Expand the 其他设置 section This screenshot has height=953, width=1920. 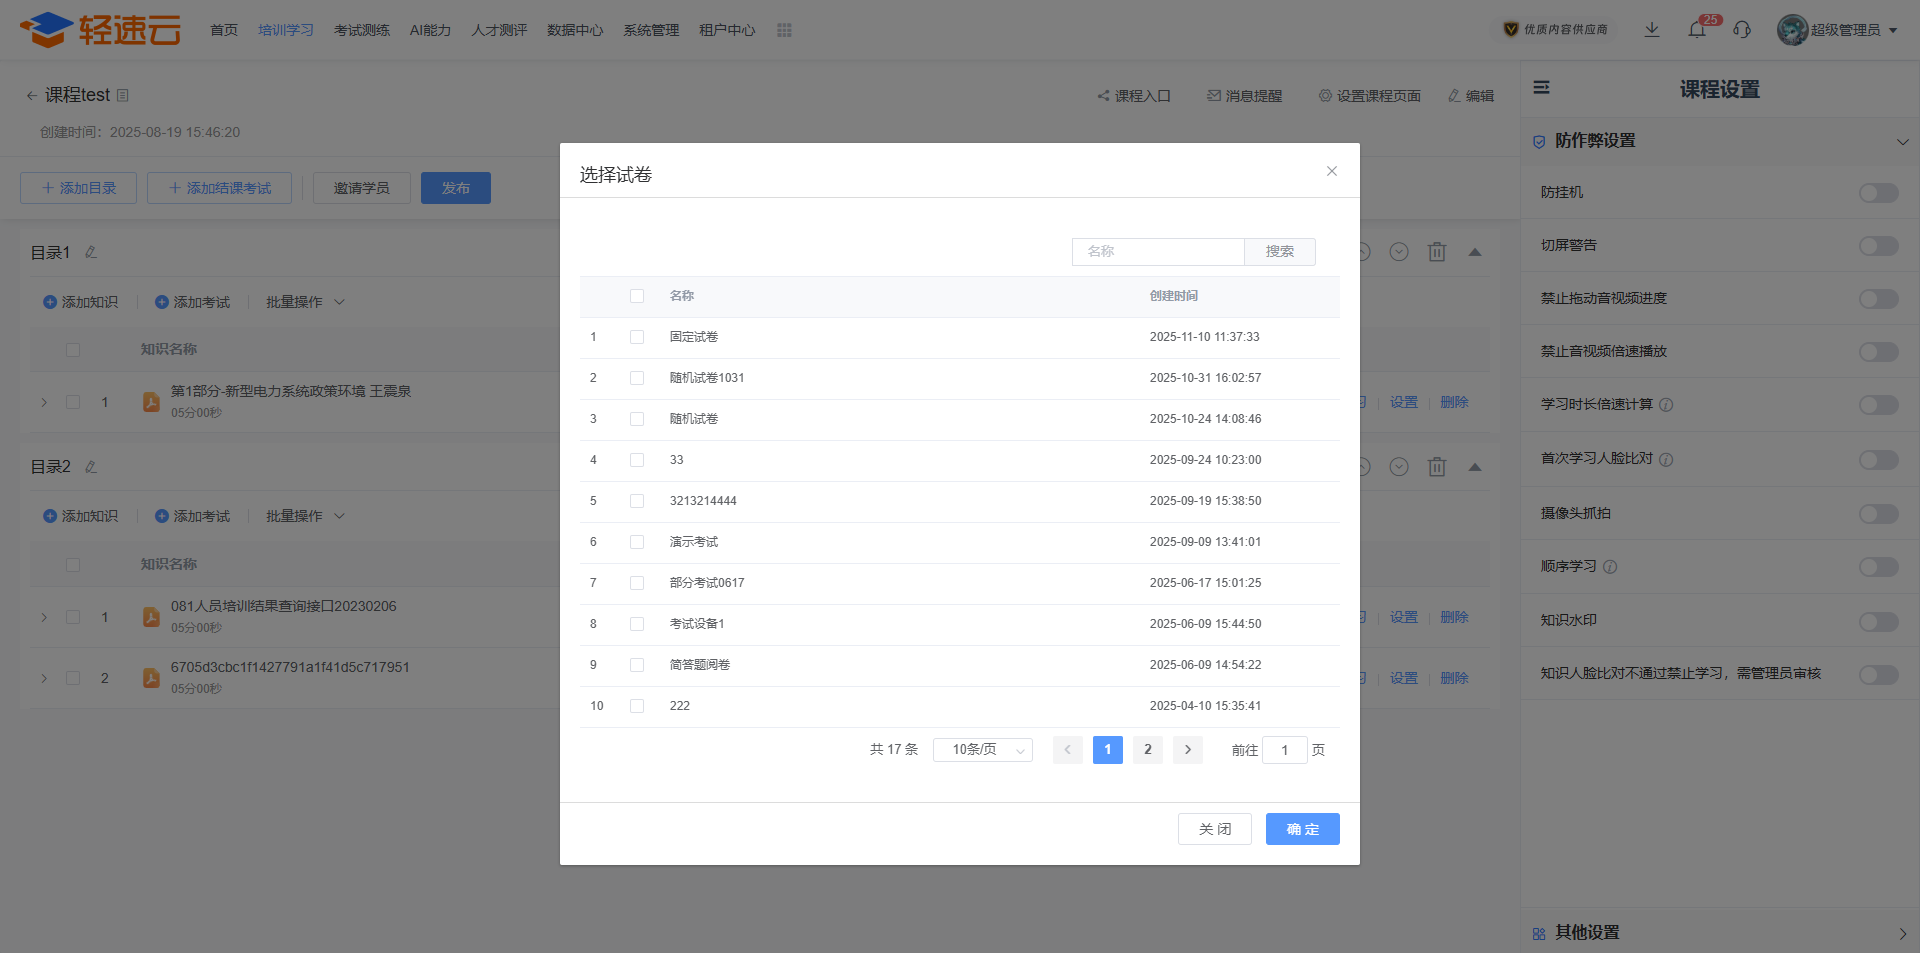1902,933
